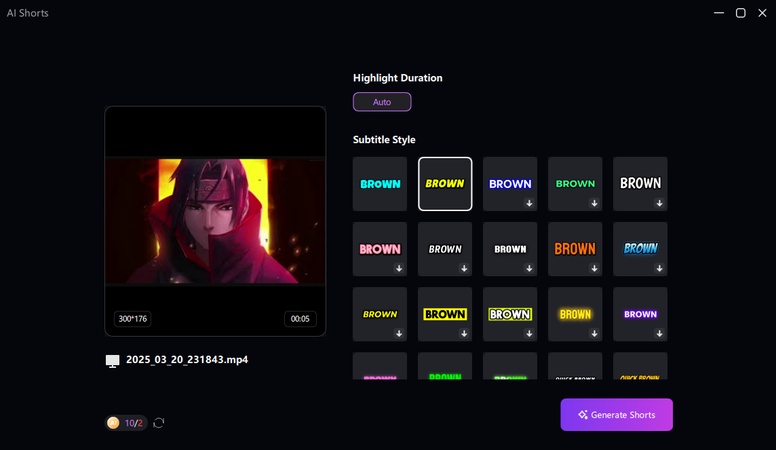Select the thin white italic BROWN style
The width and height of the screenshot is (776, 450).
[x=445, y=249]
